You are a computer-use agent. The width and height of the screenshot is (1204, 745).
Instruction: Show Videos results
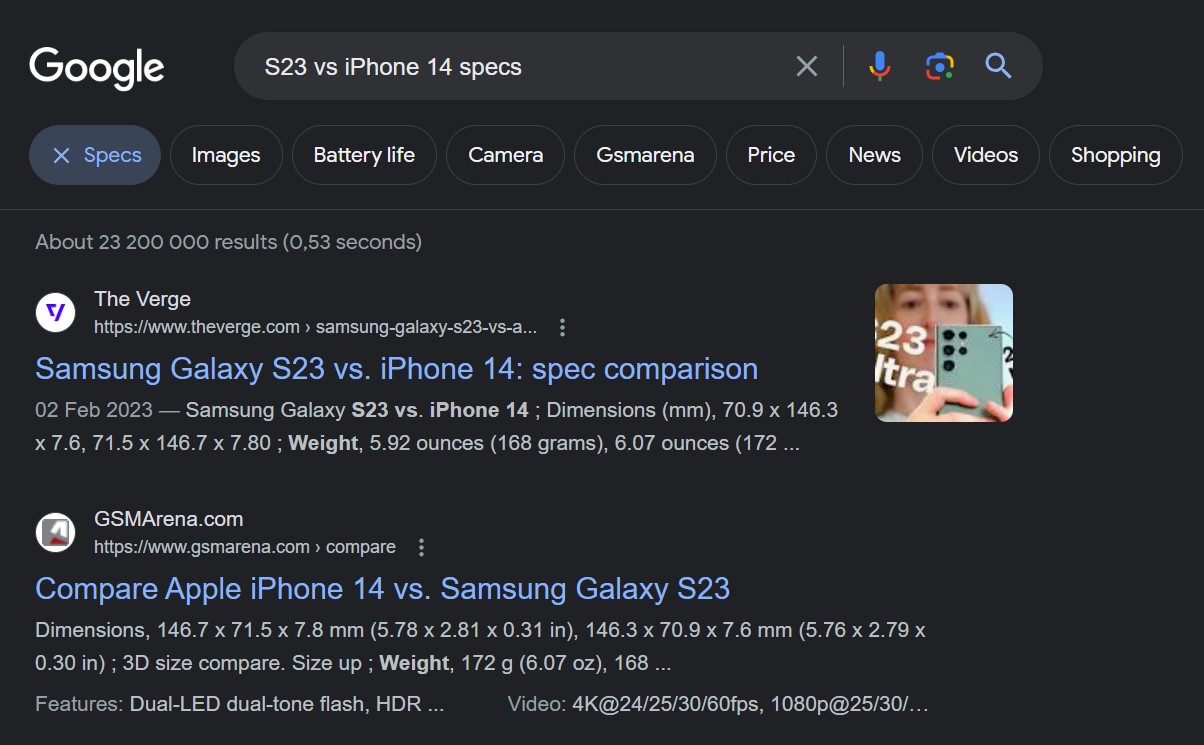pyautogui.click(x=985, y=155)
